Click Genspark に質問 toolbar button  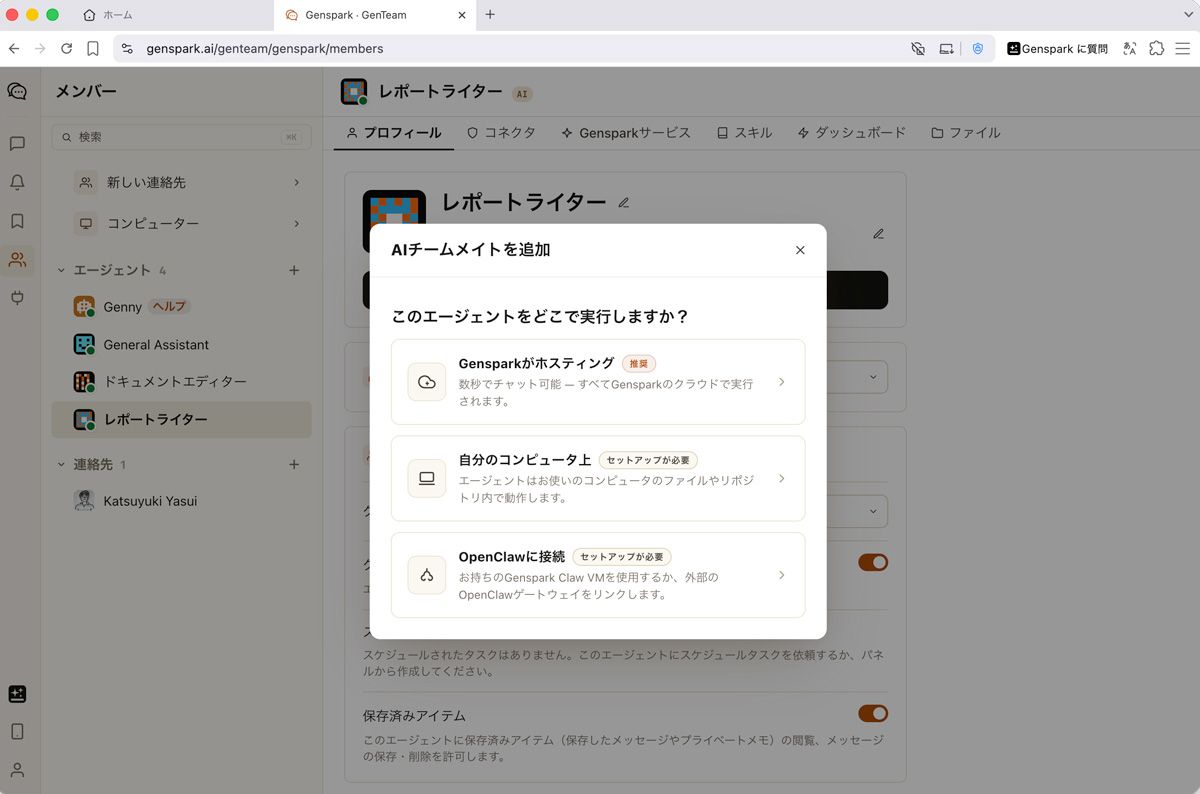(1057, 48)
